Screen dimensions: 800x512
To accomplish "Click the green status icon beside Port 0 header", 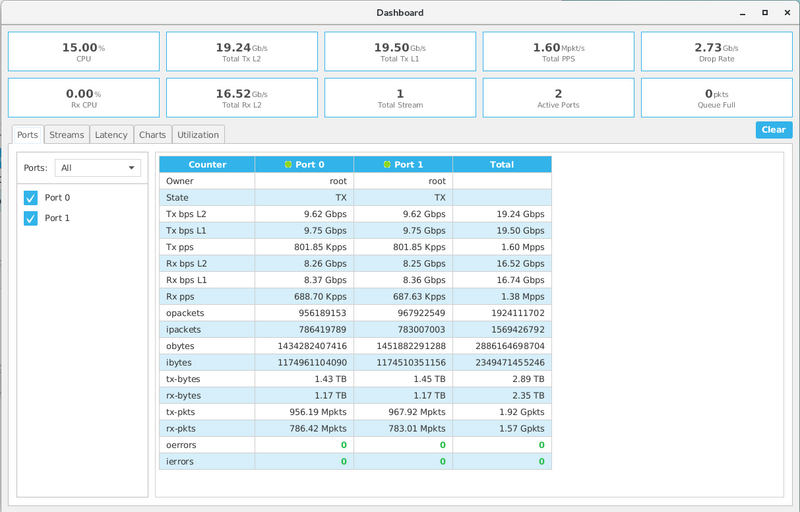I will pyautogui.click(x=288, y=165).
